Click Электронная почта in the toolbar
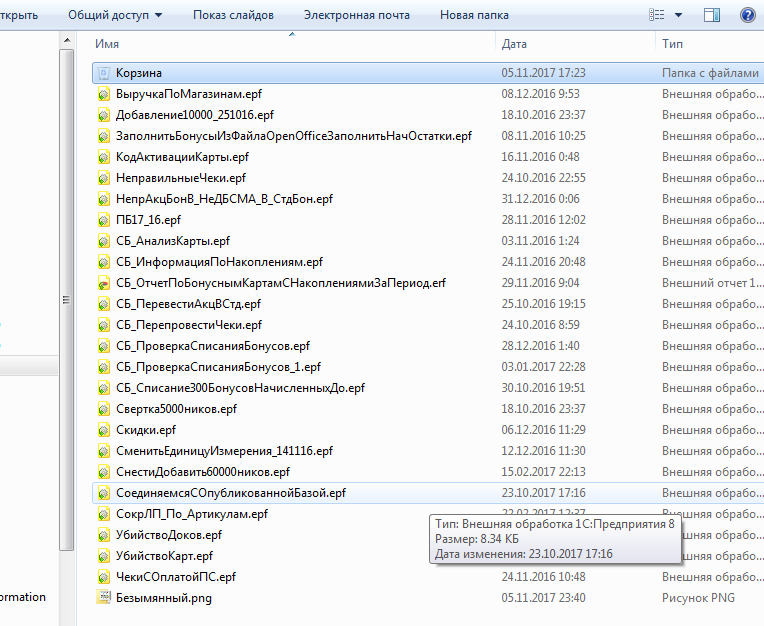The image size is (764, 626). click(357, 15)
